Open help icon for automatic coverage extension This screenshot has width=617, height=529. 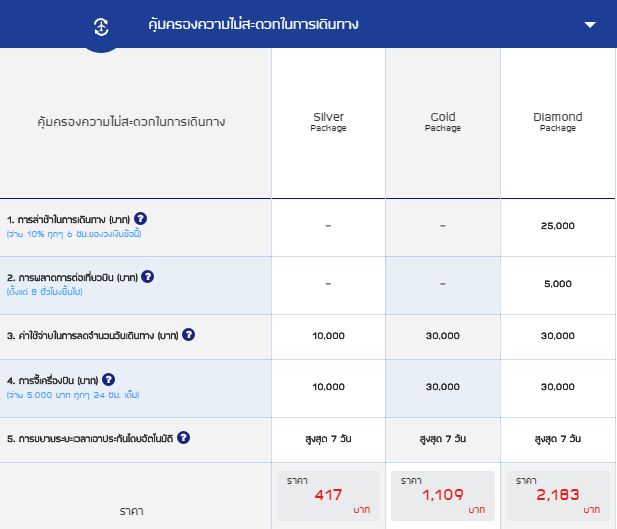coord(183,437)
